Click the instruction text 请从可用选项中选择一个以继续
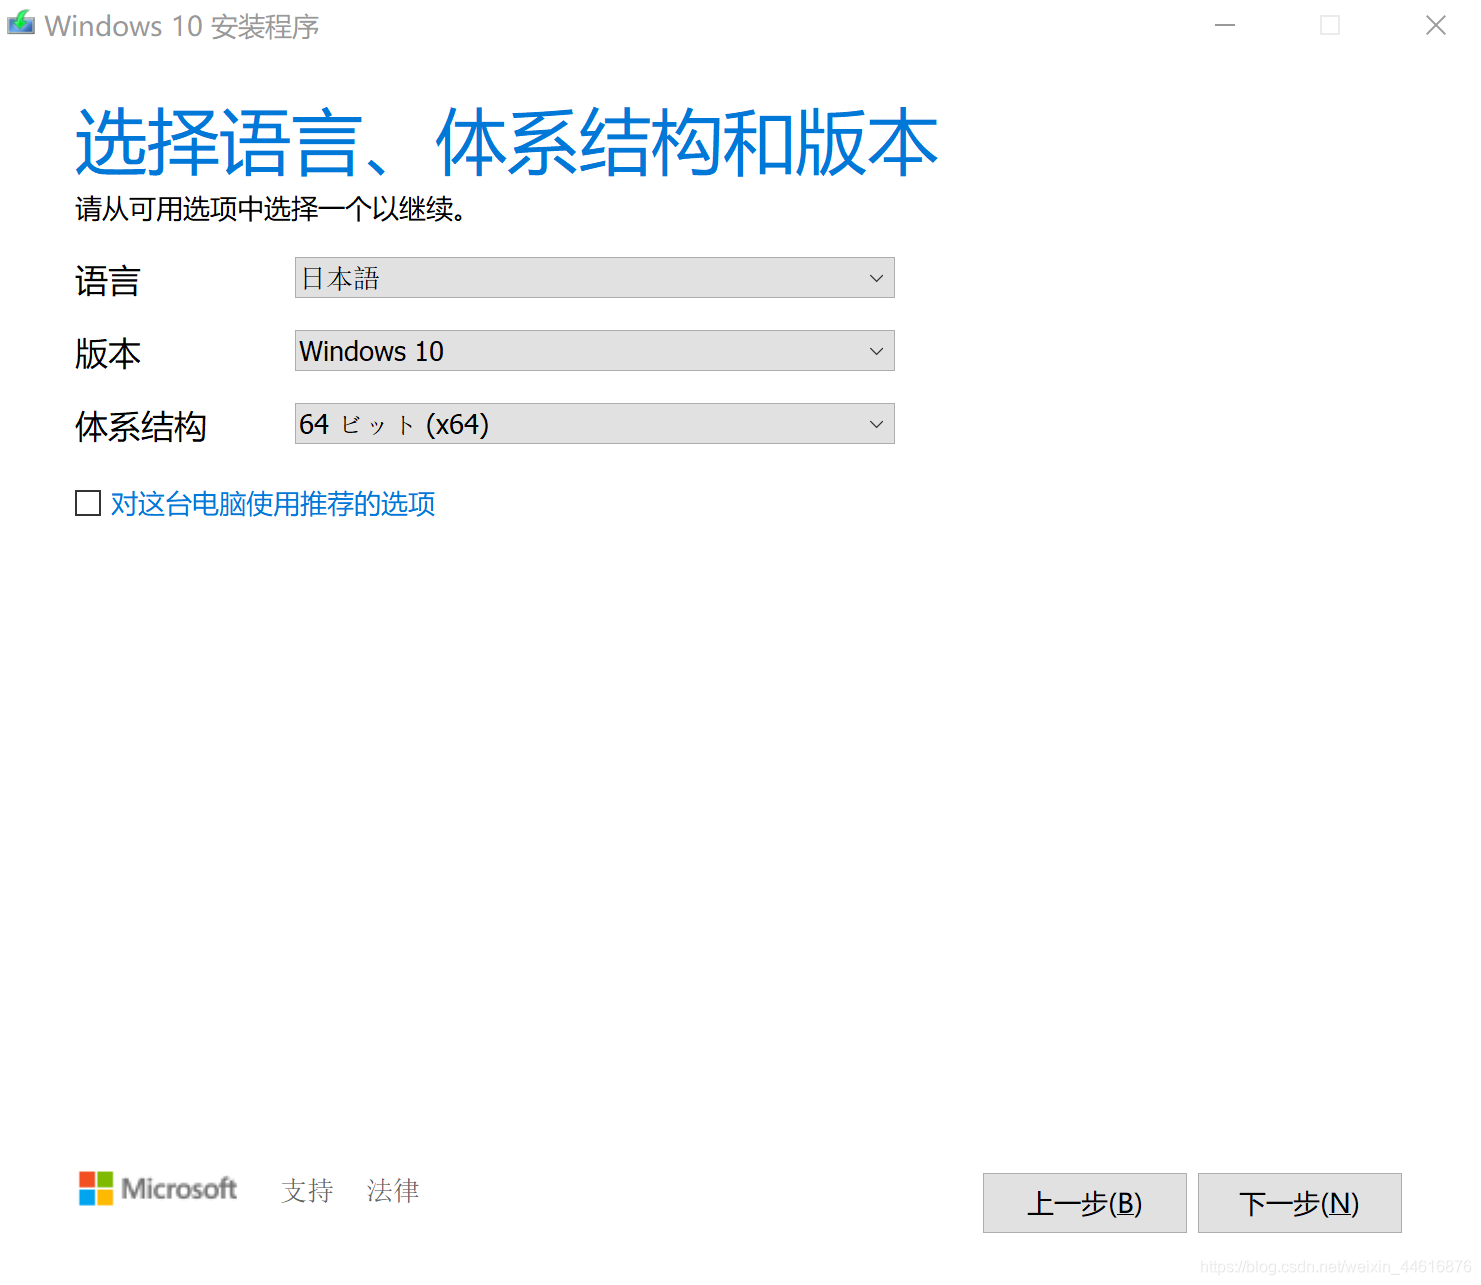1481x1285 pixels. (x=270, y=209)
